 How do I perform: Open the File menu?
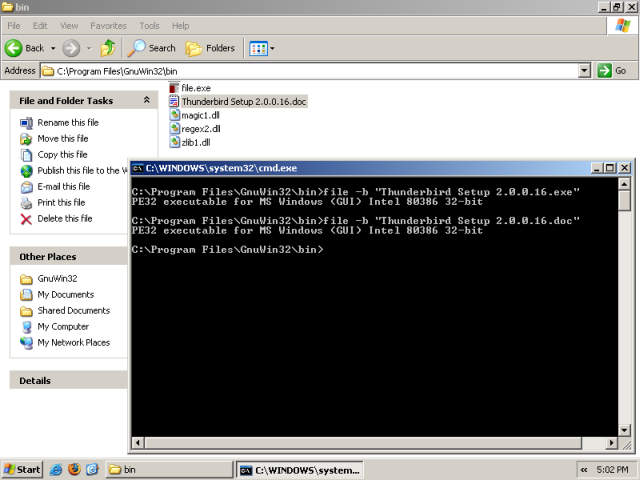(x=14, y=26)
